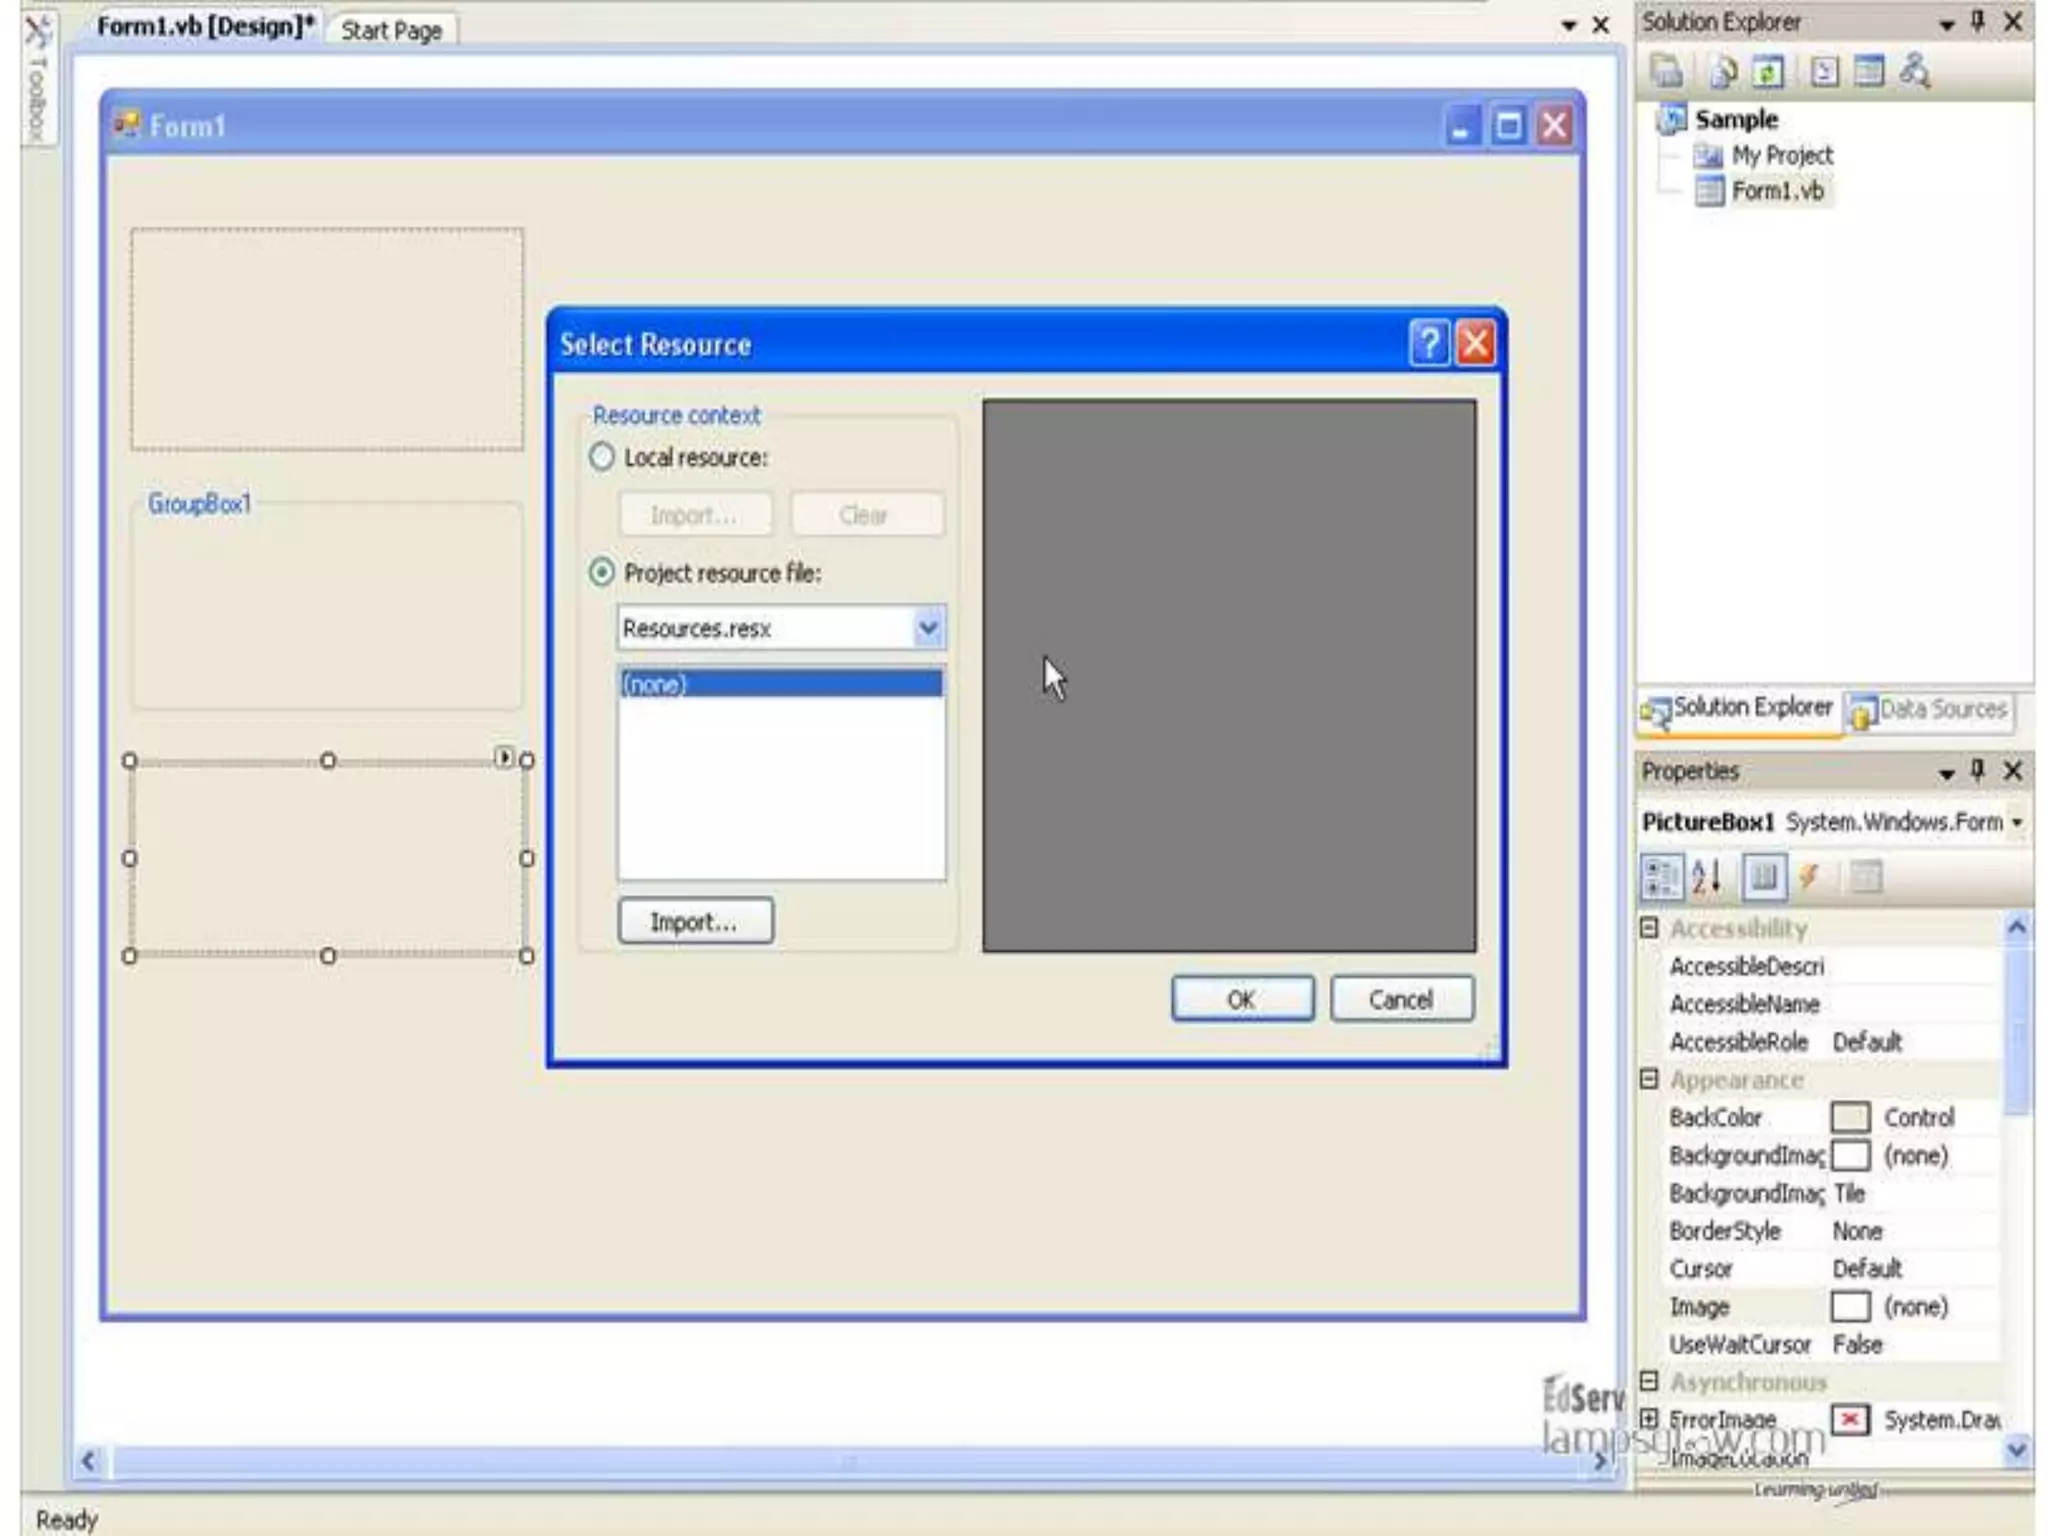Click the Properties icon in Solution Explorer toolbar

click(x=1667, y=71)
